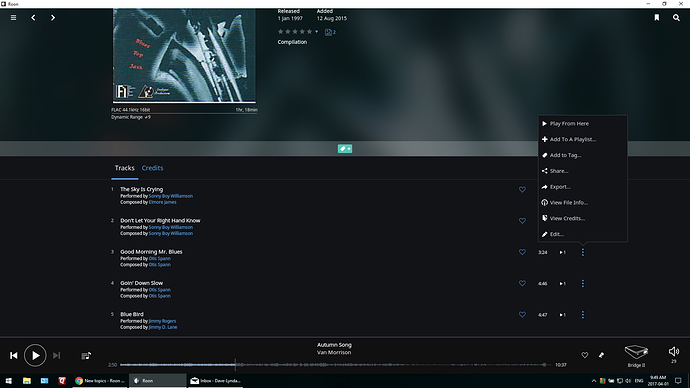Open Jimmy Rogers performer link
The height and width of the screenshot is (388, 690).
click(162, 321)
